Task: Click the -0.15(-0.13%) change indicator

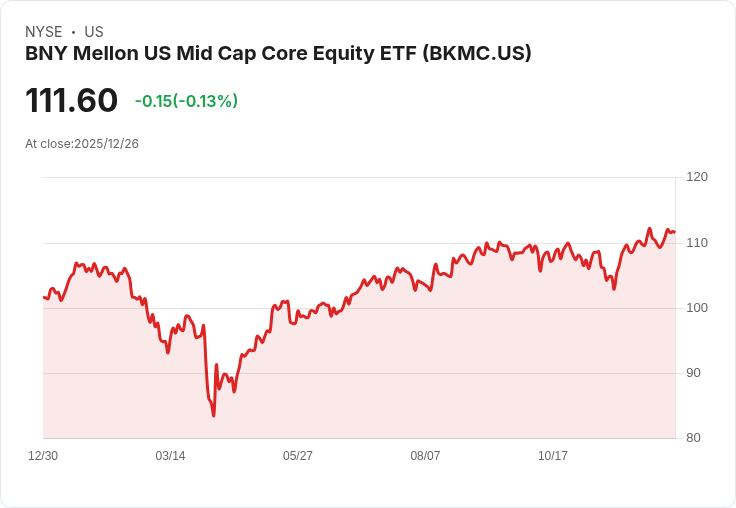Action: [x=186, y=101]
